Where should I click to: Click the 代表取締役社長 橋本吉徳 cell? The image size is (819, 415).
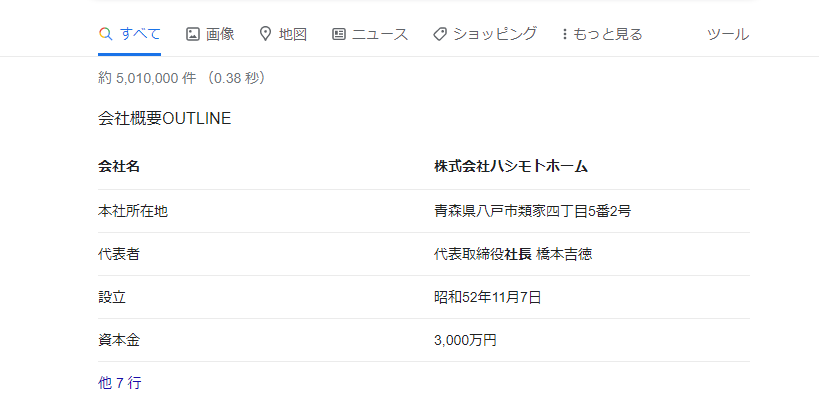513,254
